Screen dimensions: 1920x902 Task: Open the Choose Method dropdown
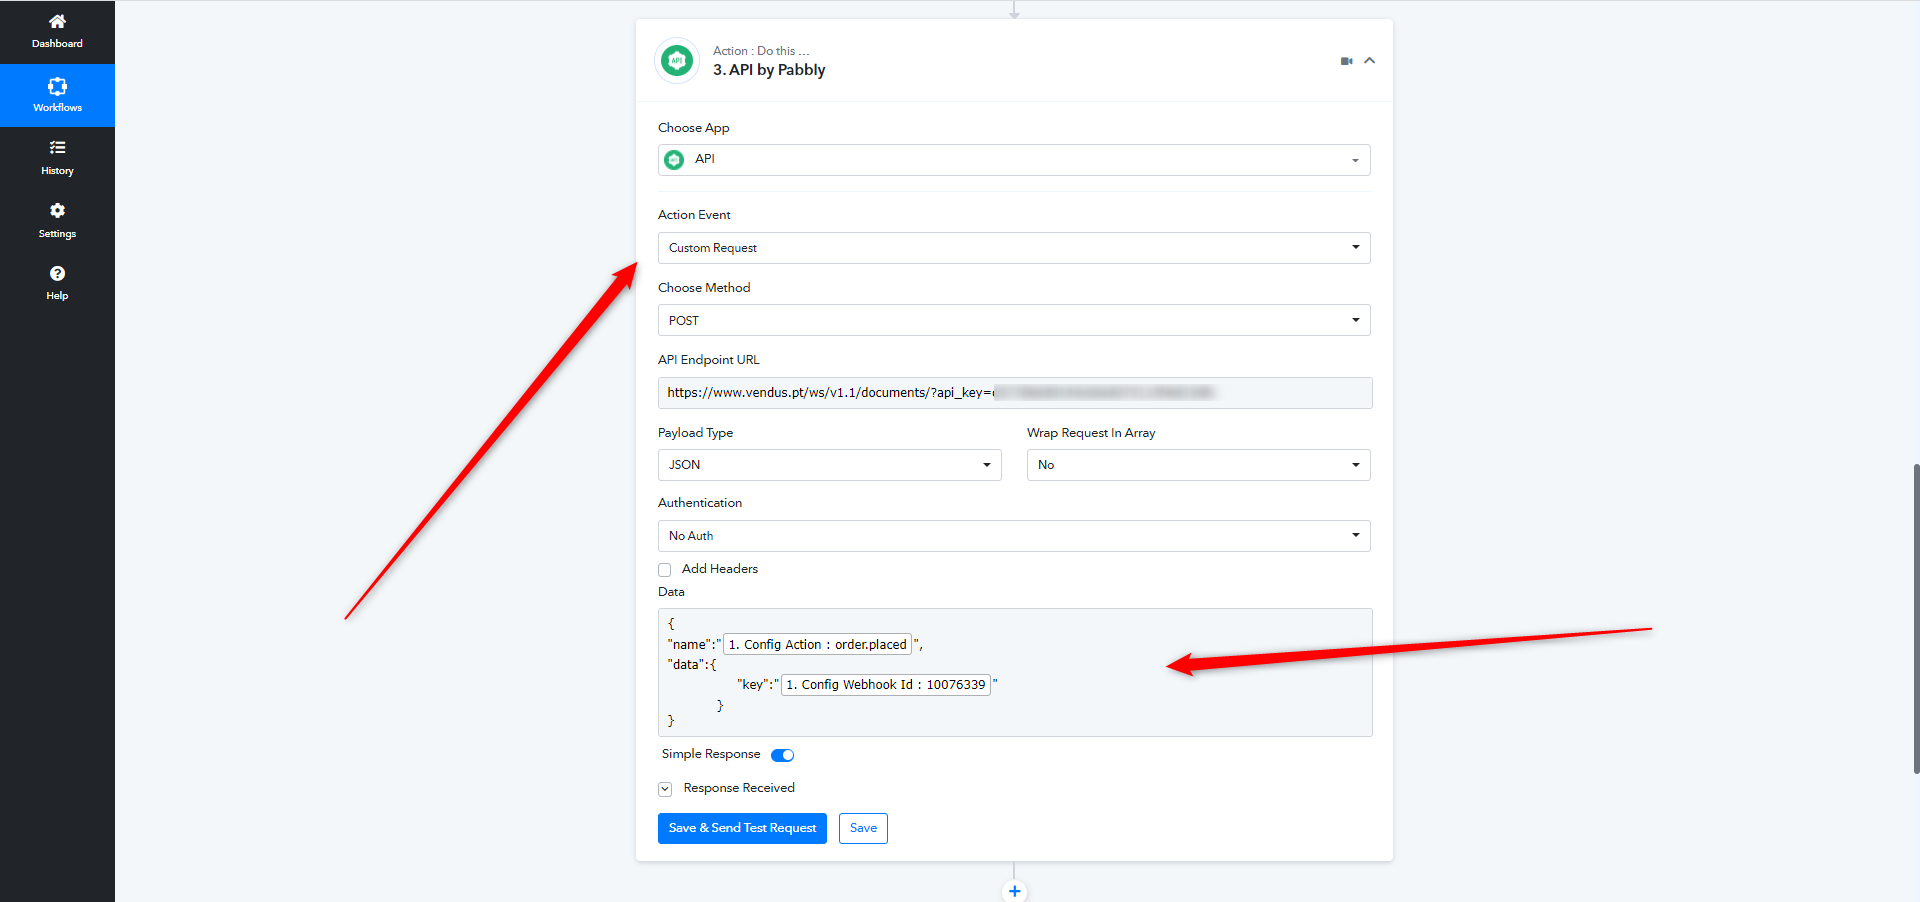click(1014, 320)
